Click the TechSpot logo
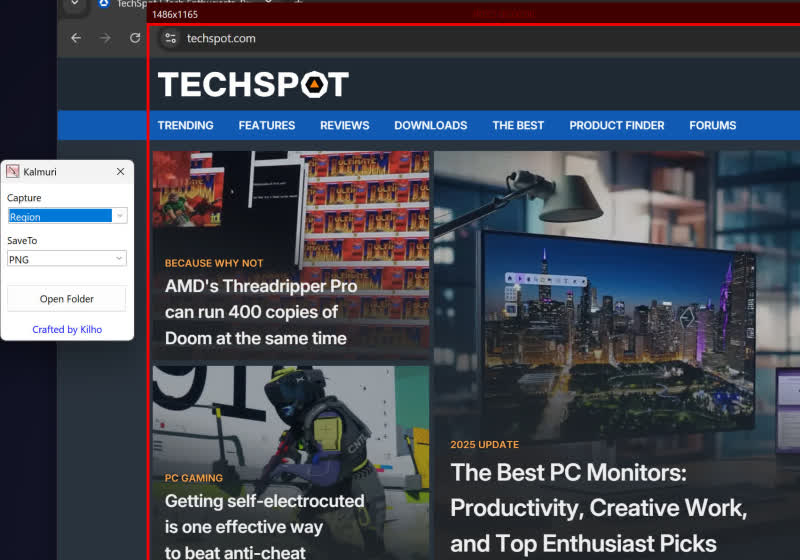Viewport: 800px width, 560px height. click(x=253, y=84)
